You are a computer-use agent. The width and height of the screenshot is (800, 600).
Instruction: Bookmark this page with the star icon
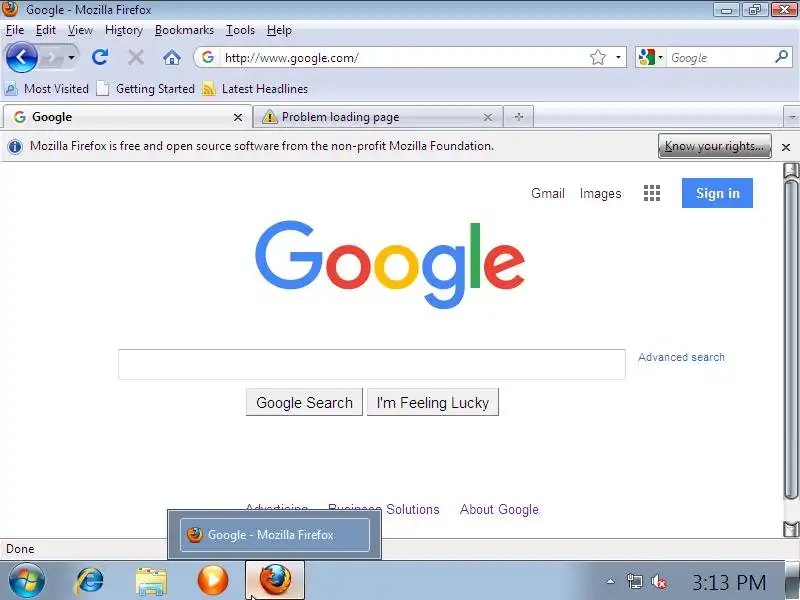tap(597, 57)
